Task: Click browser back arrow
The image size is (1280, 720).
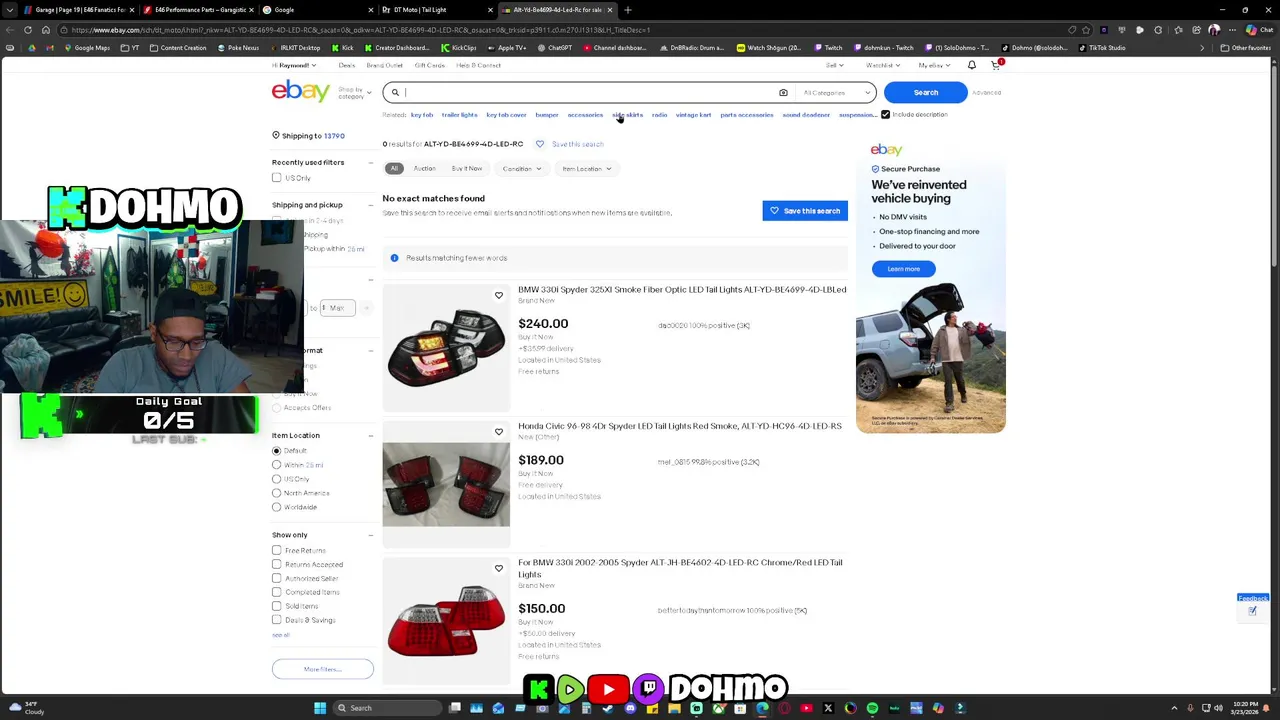Action: [x=10, y=30]
